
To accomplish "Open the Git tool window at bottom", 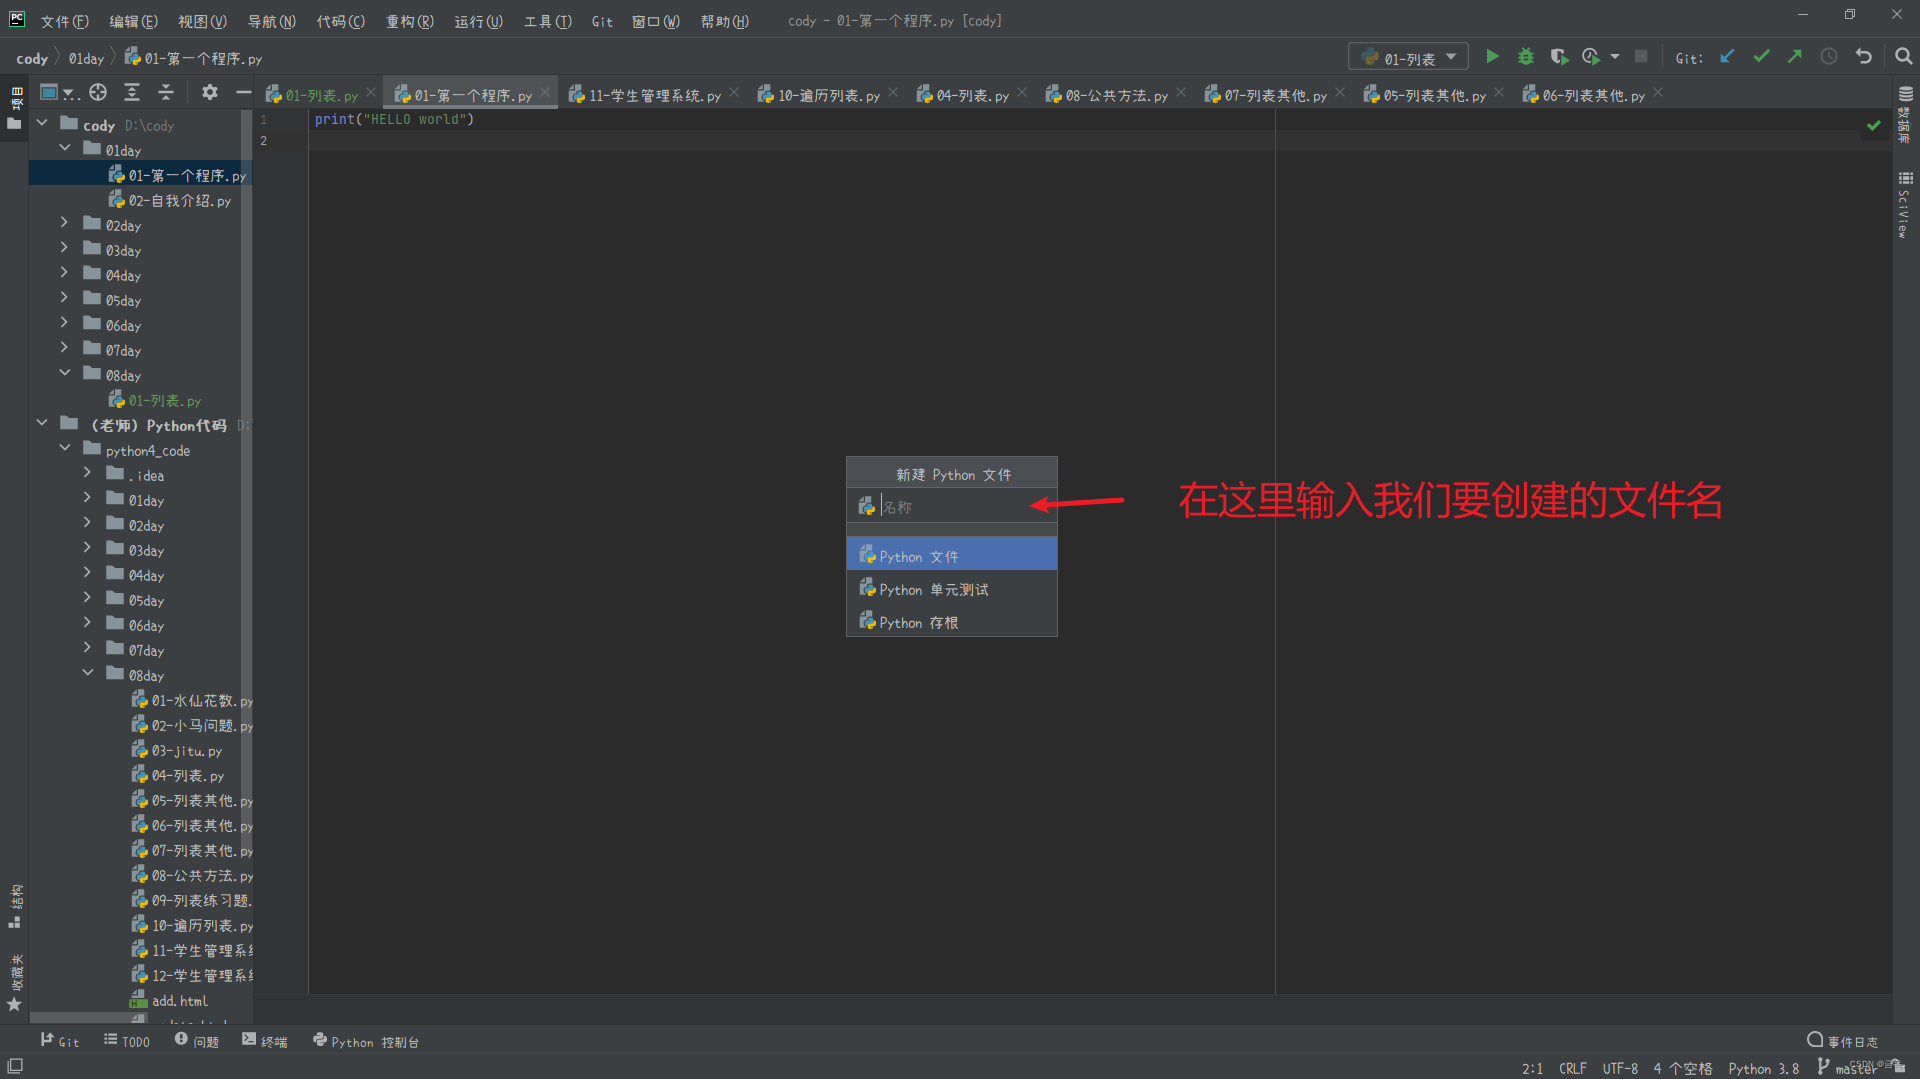I will 59,1041.
